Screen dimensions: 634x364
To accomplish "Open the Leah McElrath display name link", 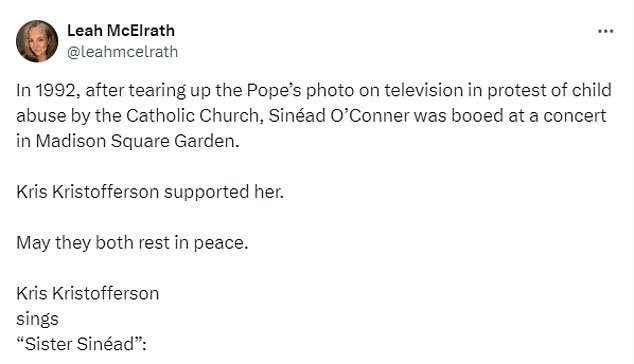I will [x=120, y=30].
